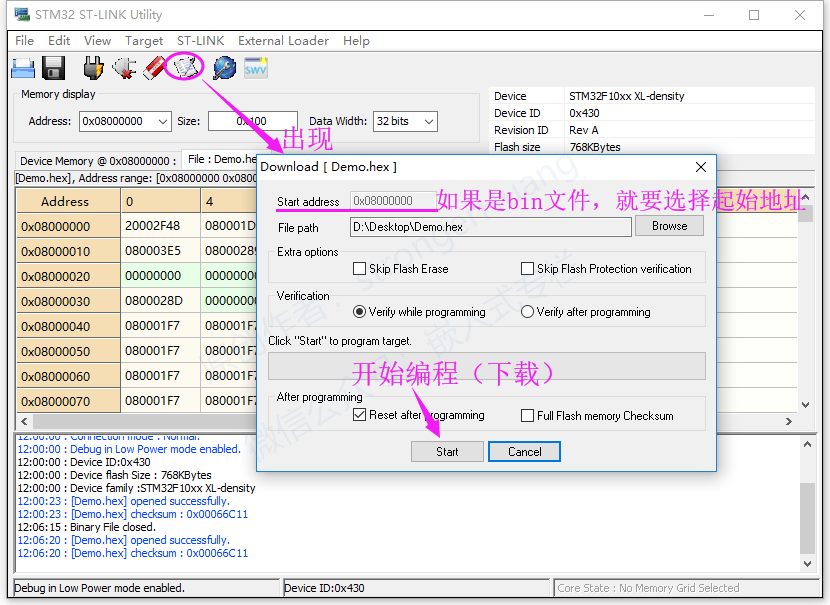Browse for a file path

669,226
